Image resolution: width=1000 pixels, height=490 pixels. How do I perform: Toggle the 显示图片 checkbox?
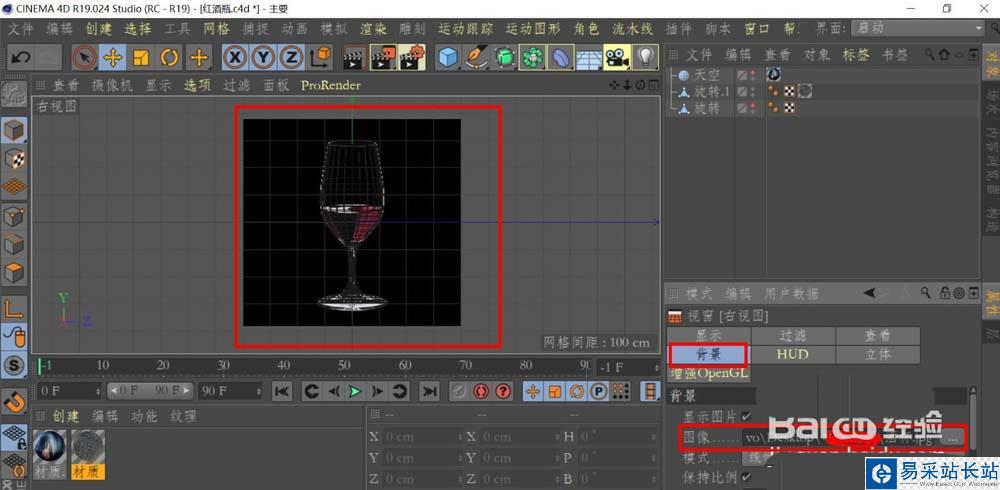(746, 416)
